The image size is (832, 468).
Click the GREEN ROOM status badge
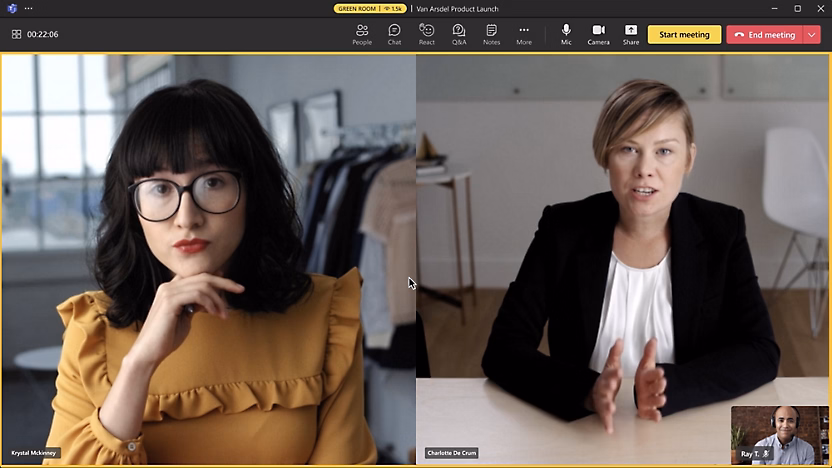370,8
